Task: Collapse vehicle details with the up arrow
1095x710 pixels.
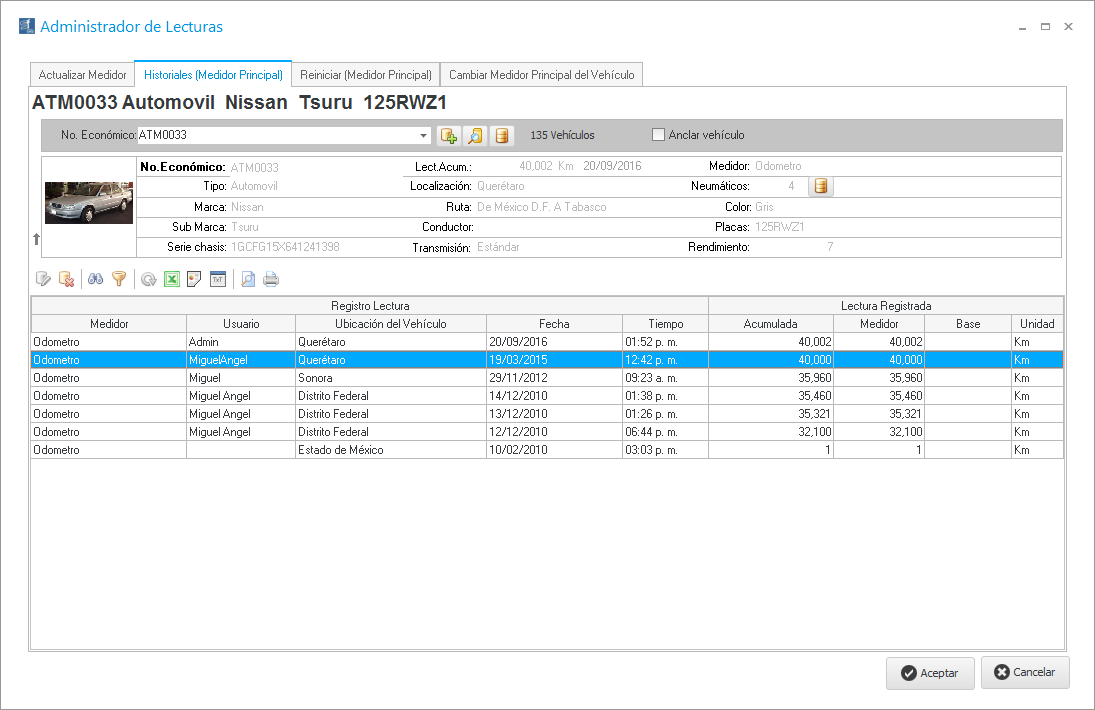Action: click(37, 239)
